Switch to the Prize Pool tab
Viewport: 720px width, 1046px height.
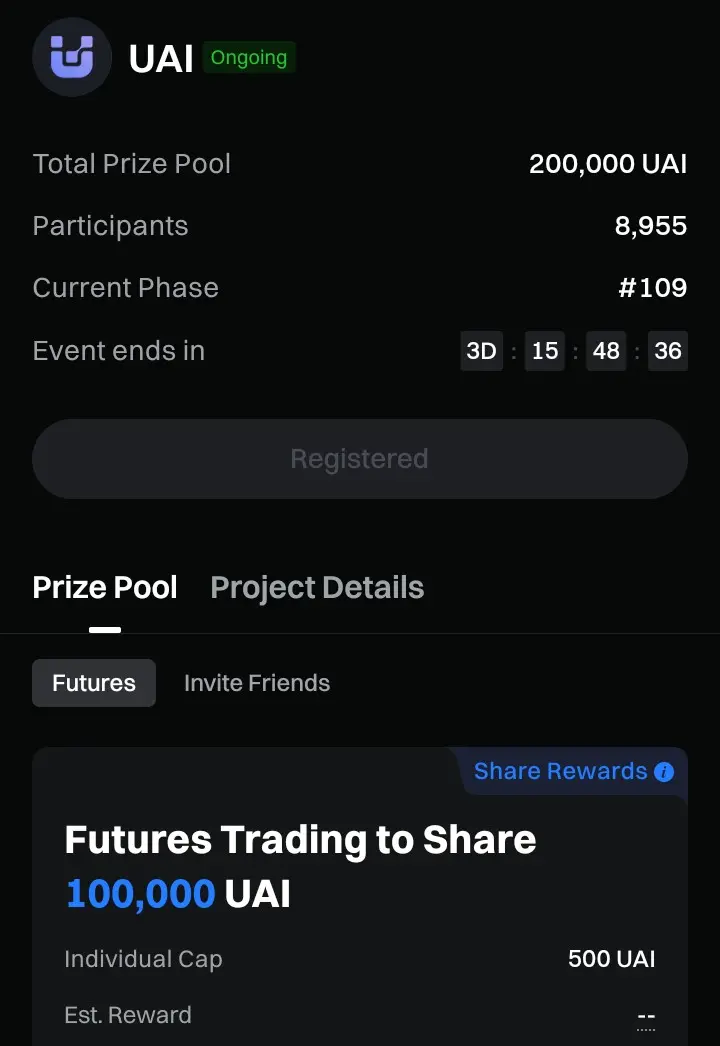click(105, 588)
